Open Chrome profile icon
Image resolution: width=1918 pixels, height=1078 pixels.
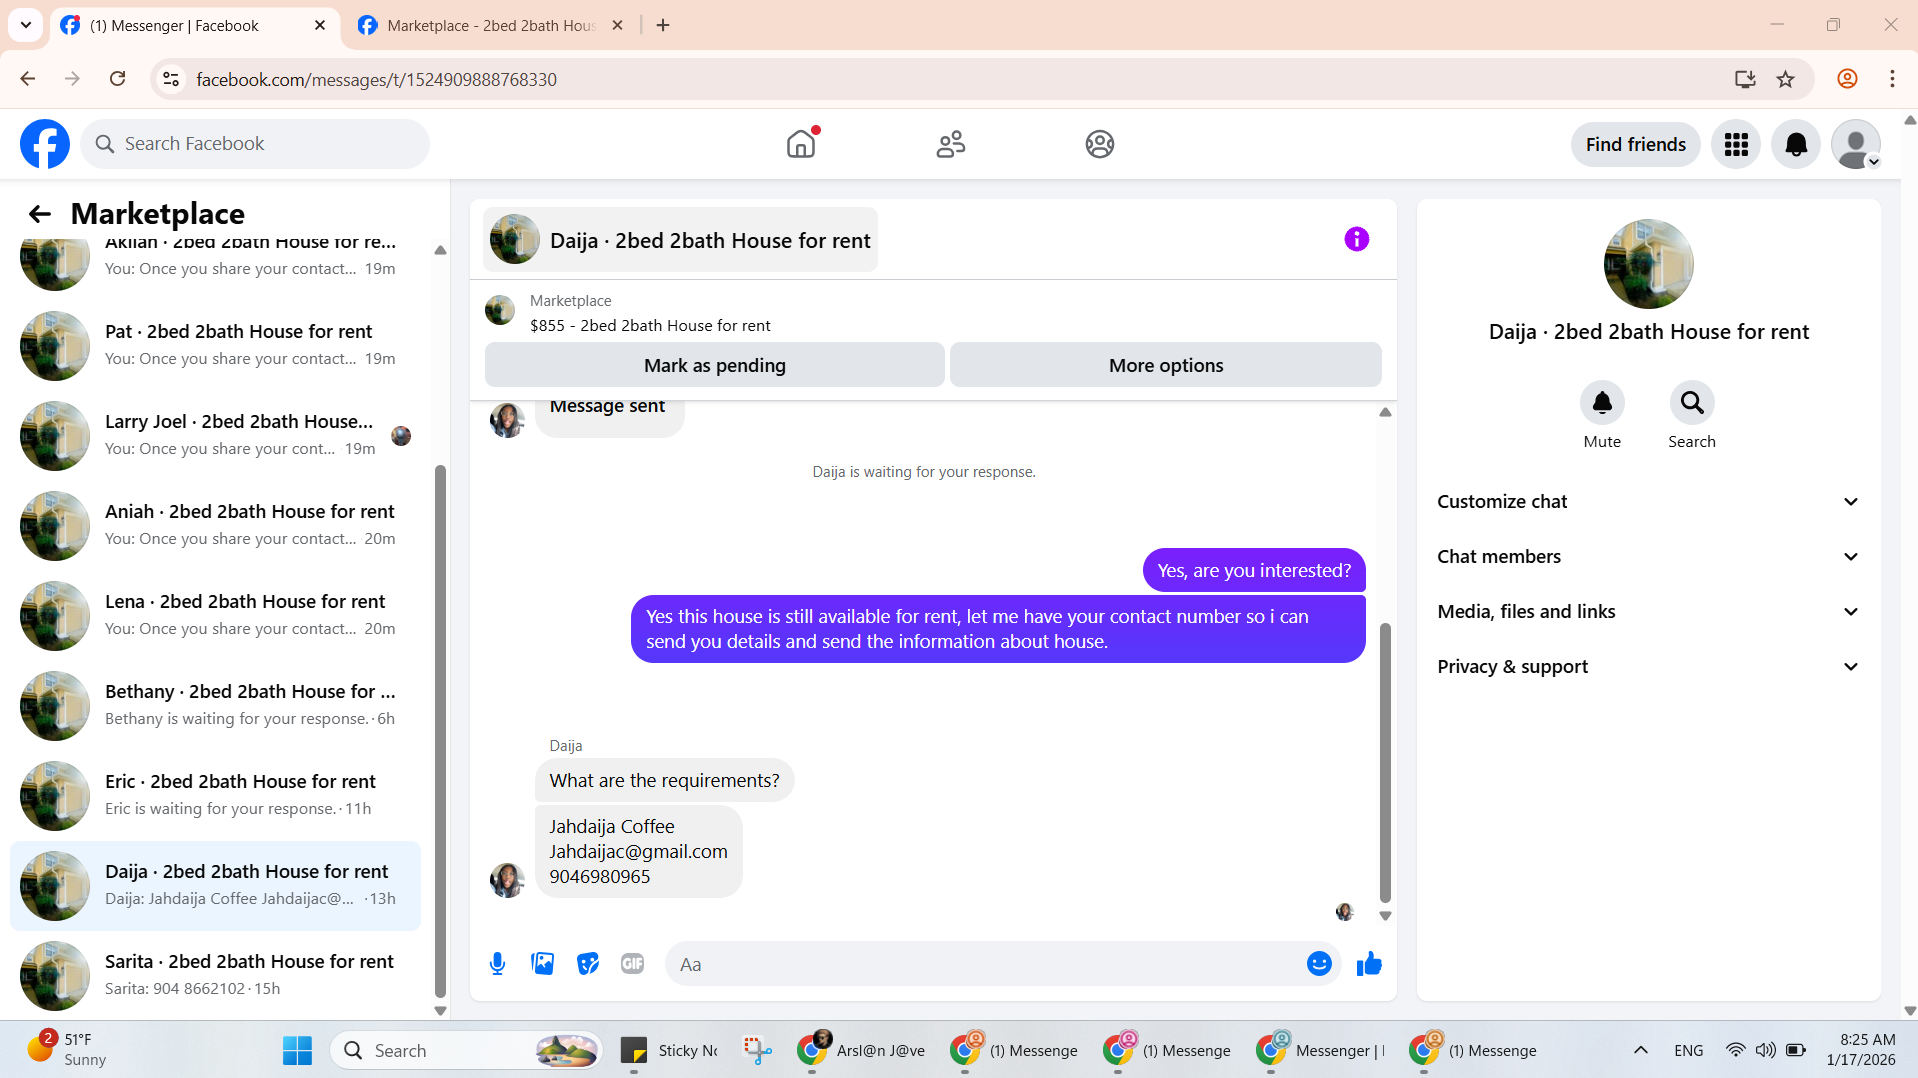tap(1847, 79)
